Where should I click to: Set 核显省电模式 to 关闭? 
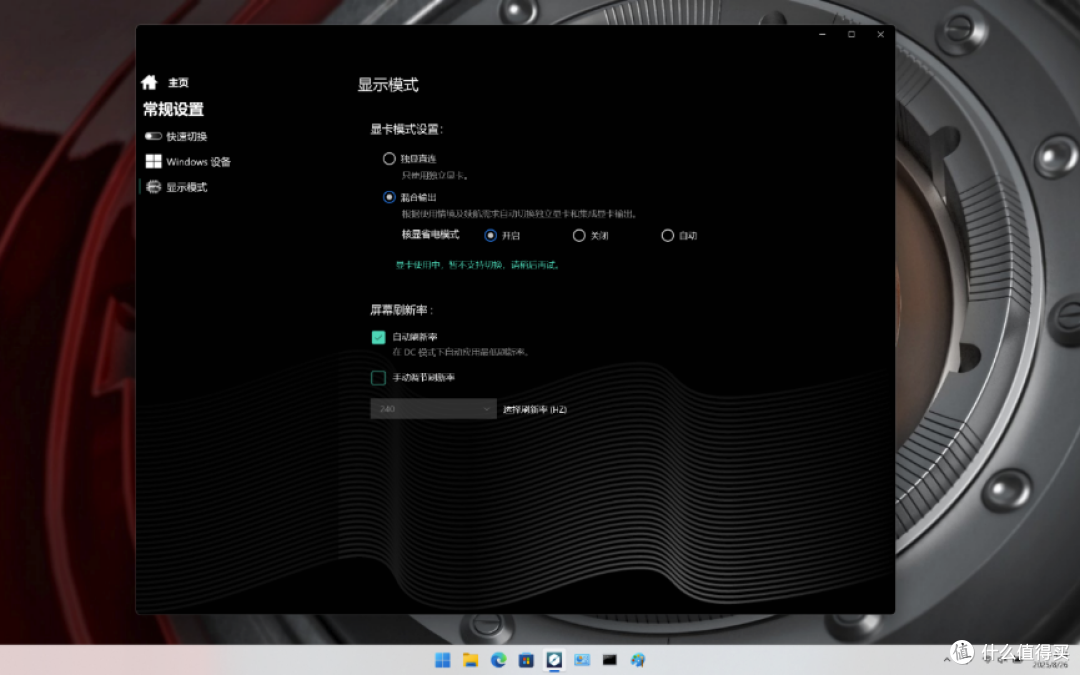pyautogui.click(x=579, y=236)
